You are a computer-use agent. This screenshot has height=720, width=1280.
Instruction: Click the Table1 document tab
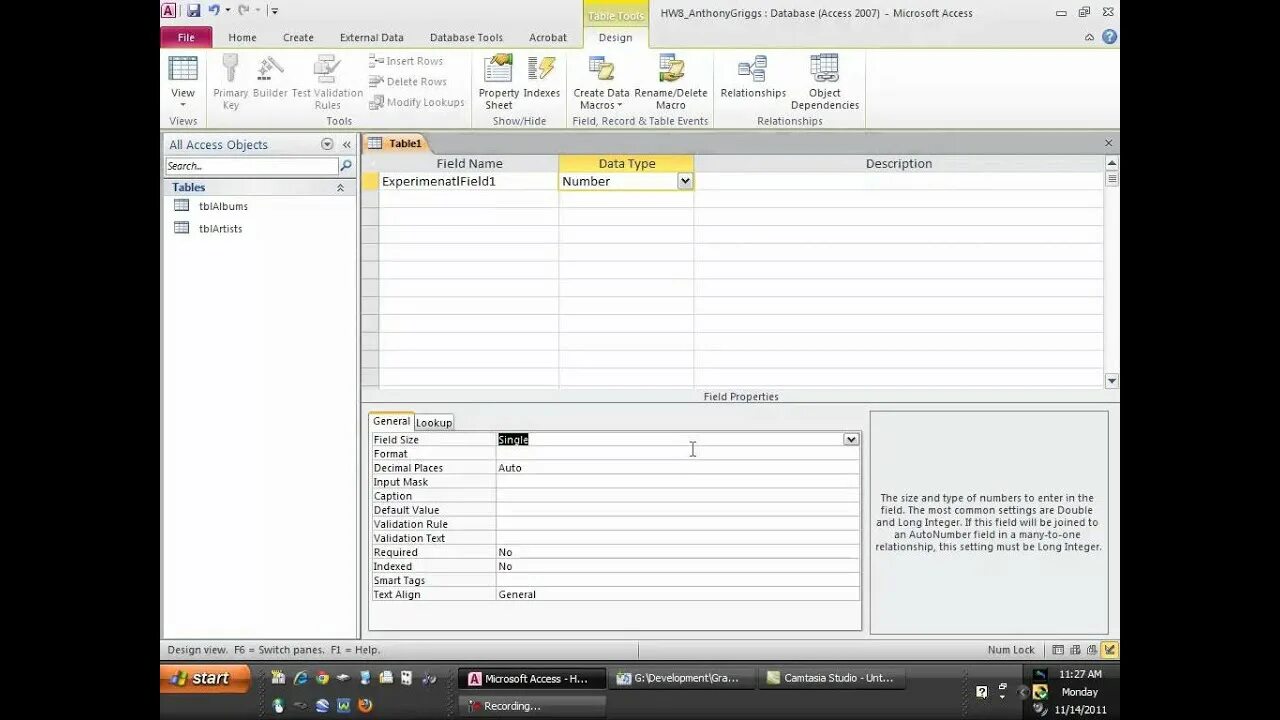coord(397,143)
